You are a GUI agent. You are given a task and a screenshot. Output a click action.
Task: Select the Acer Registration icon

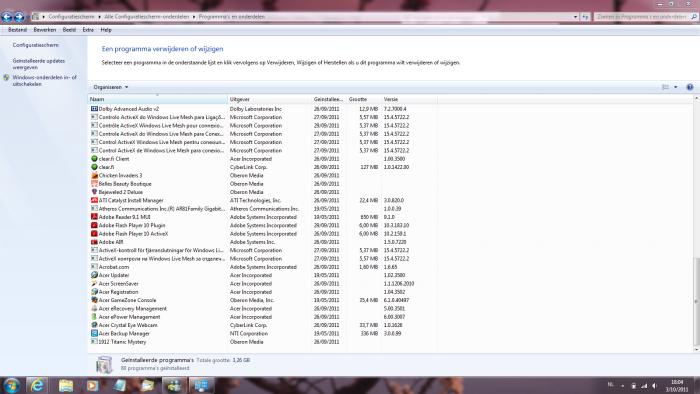tap(94, 292)
